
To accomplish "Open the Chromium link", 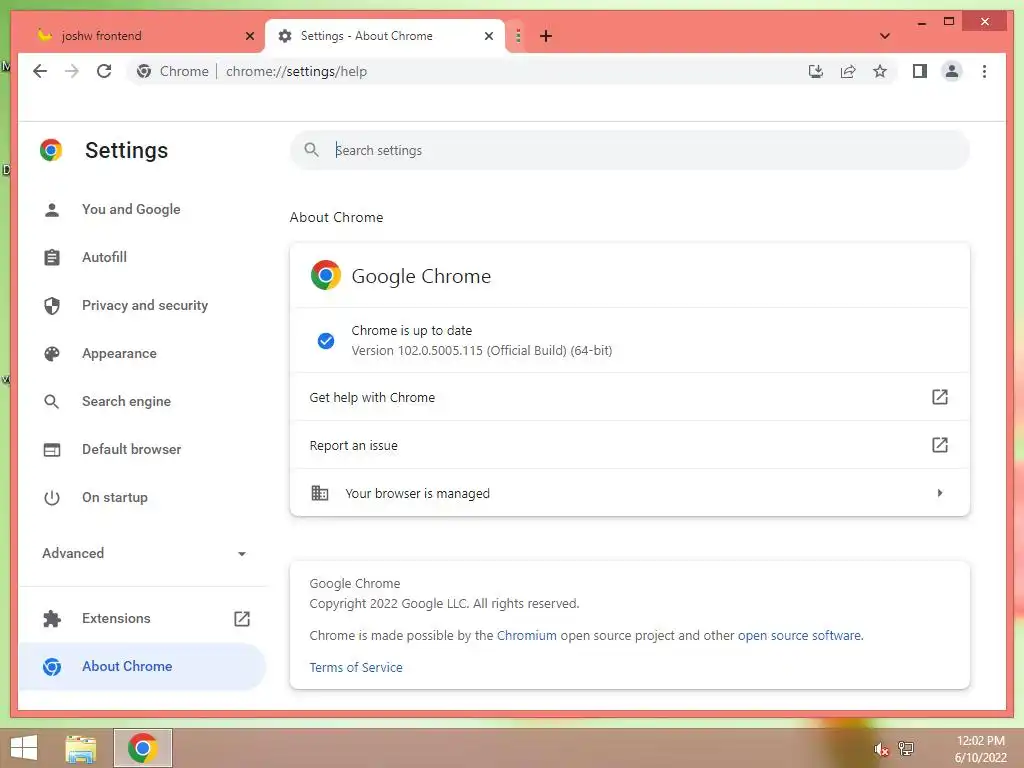I will 526,635.
